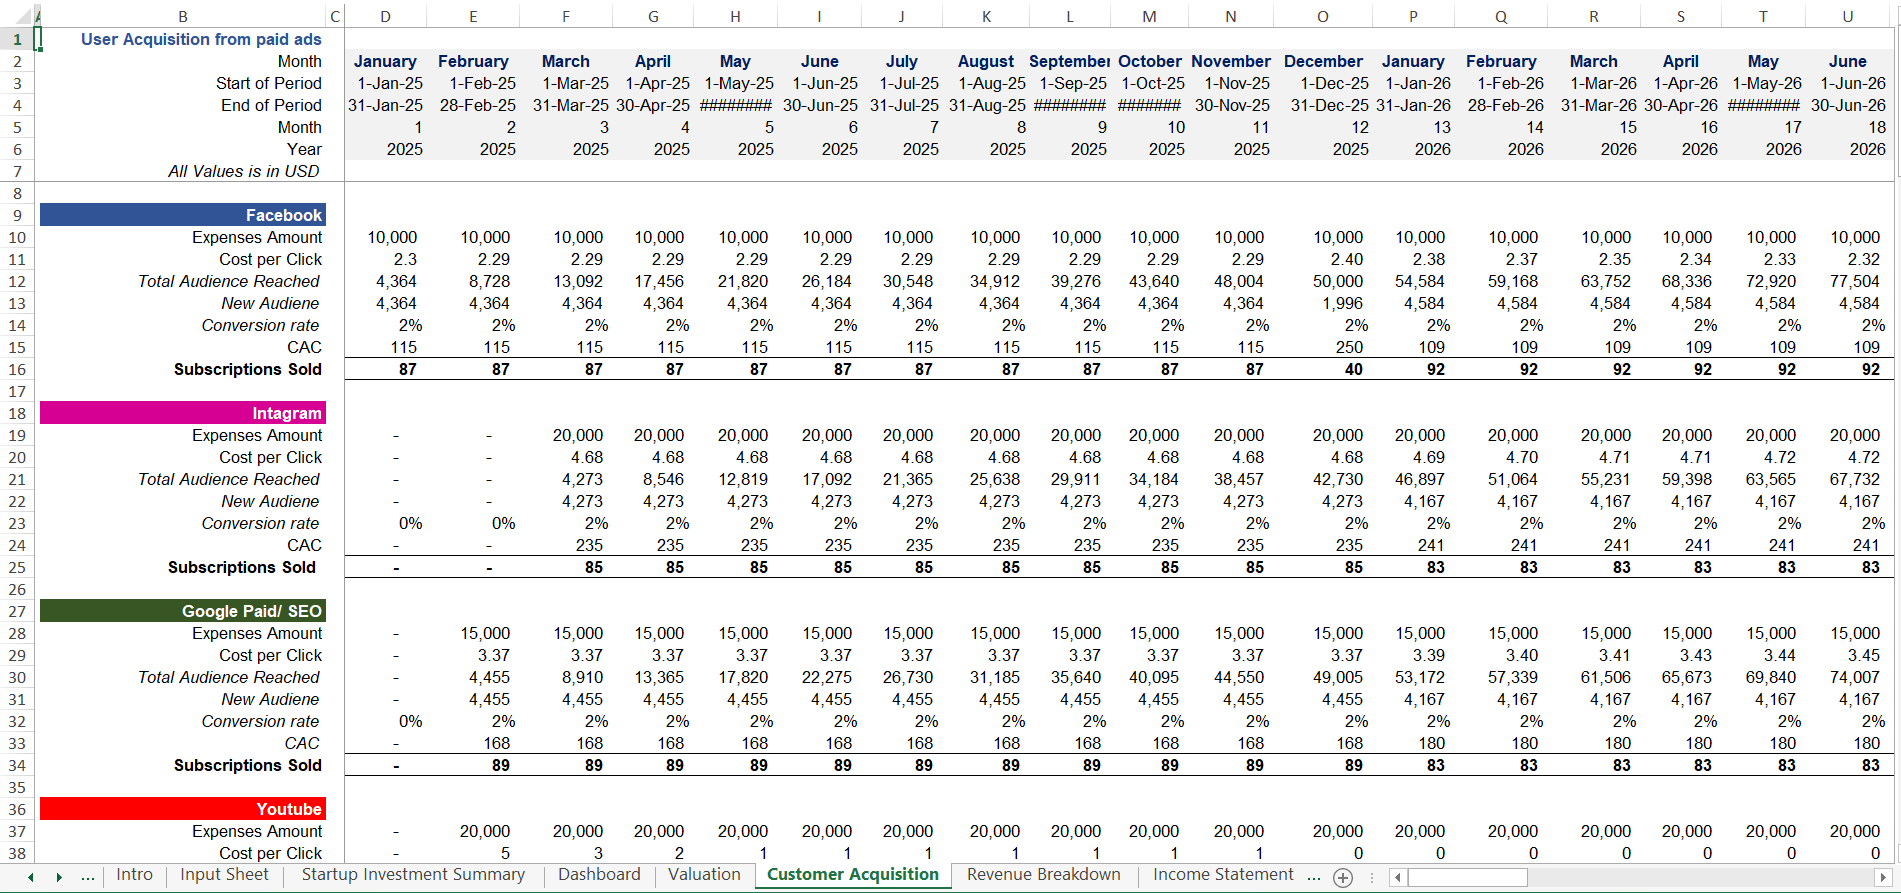
Task: Switch to the Input Sheet tab
Action: tap(224, 875)
